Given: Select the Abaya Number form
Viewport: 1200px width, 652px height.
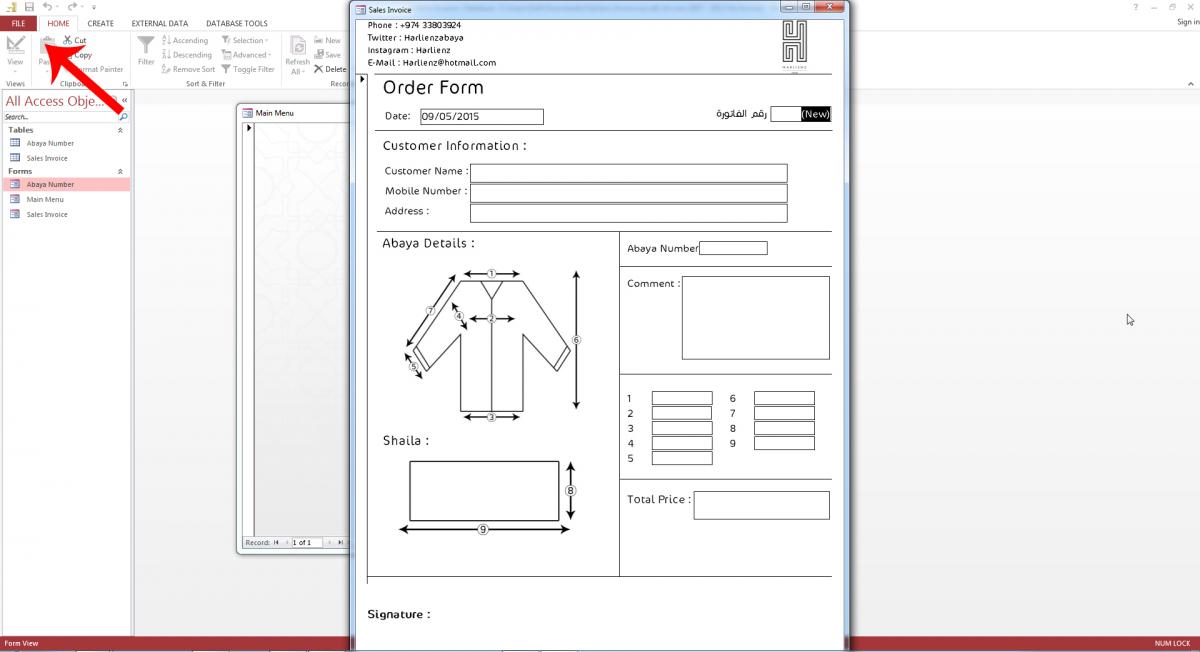Looking at the screenshot, I should click(x=66, y=184).
